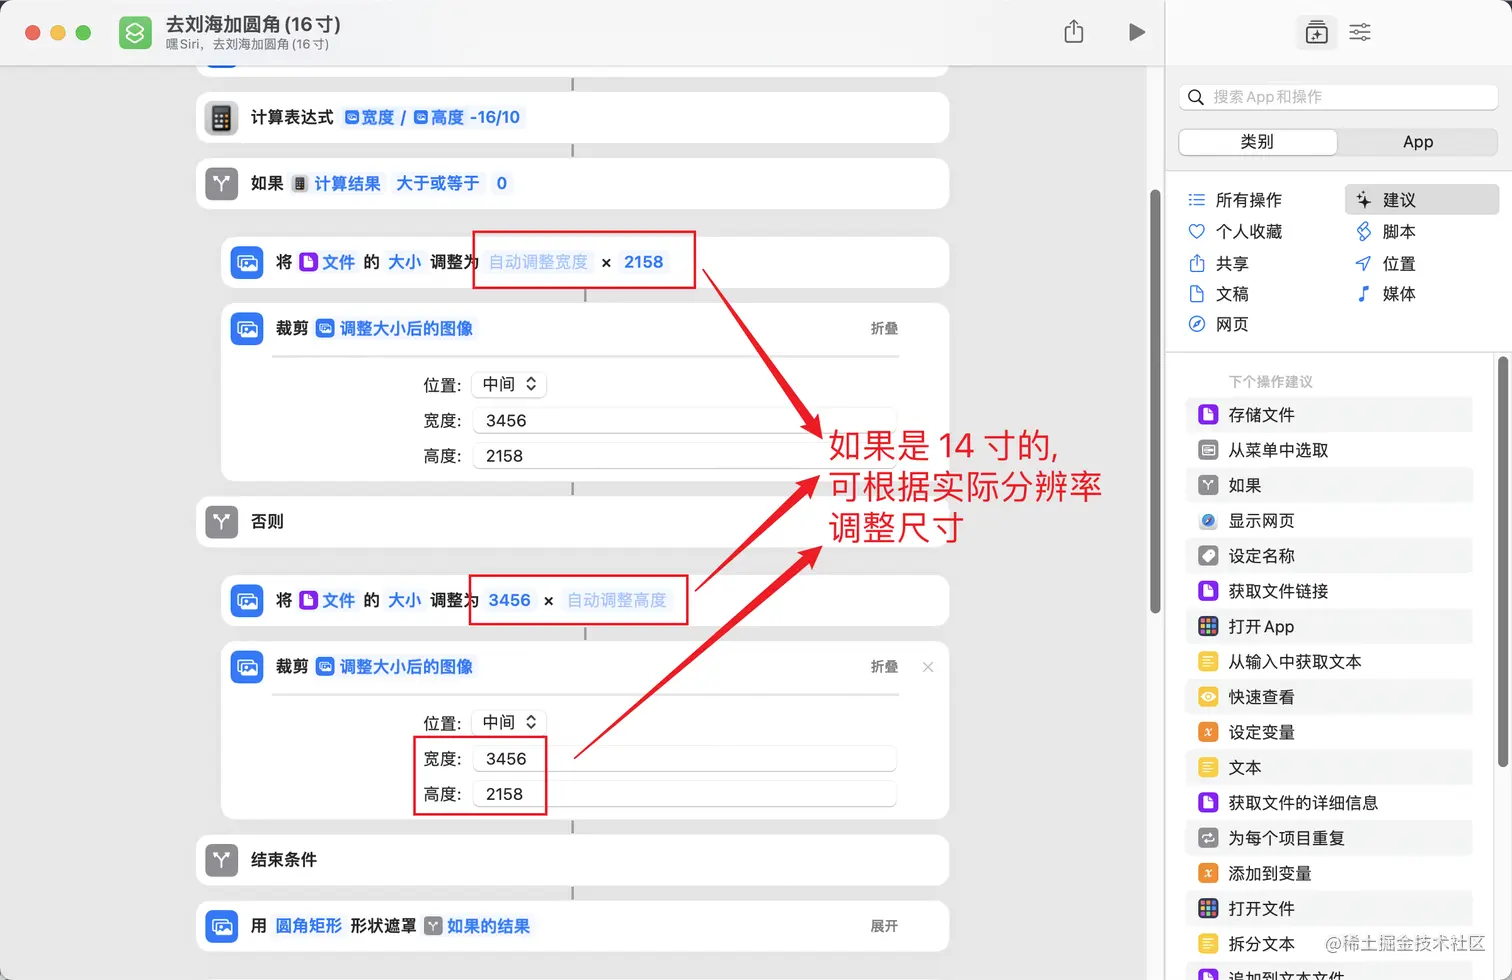
Task: Click the action list vertical scrollbar
Action: coord(1502,560)
